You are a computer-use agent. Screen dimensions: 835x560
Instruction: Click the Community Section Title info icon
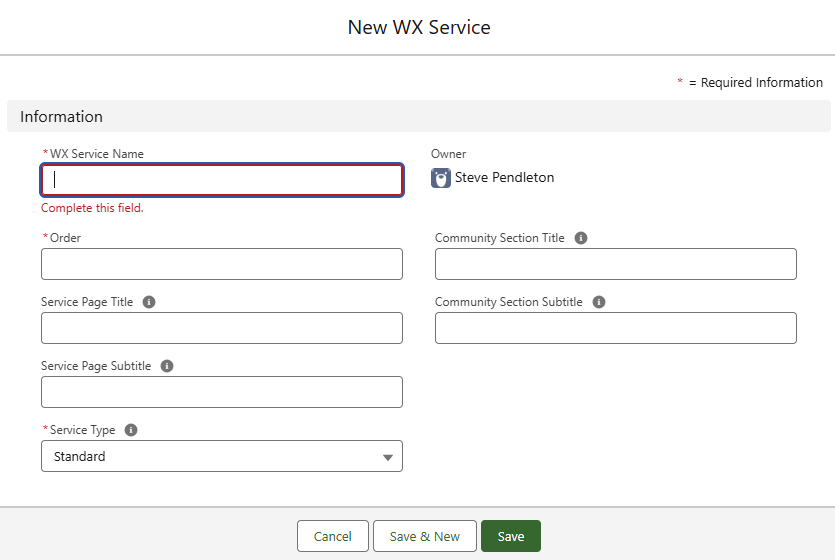click(x=581, y=238)
